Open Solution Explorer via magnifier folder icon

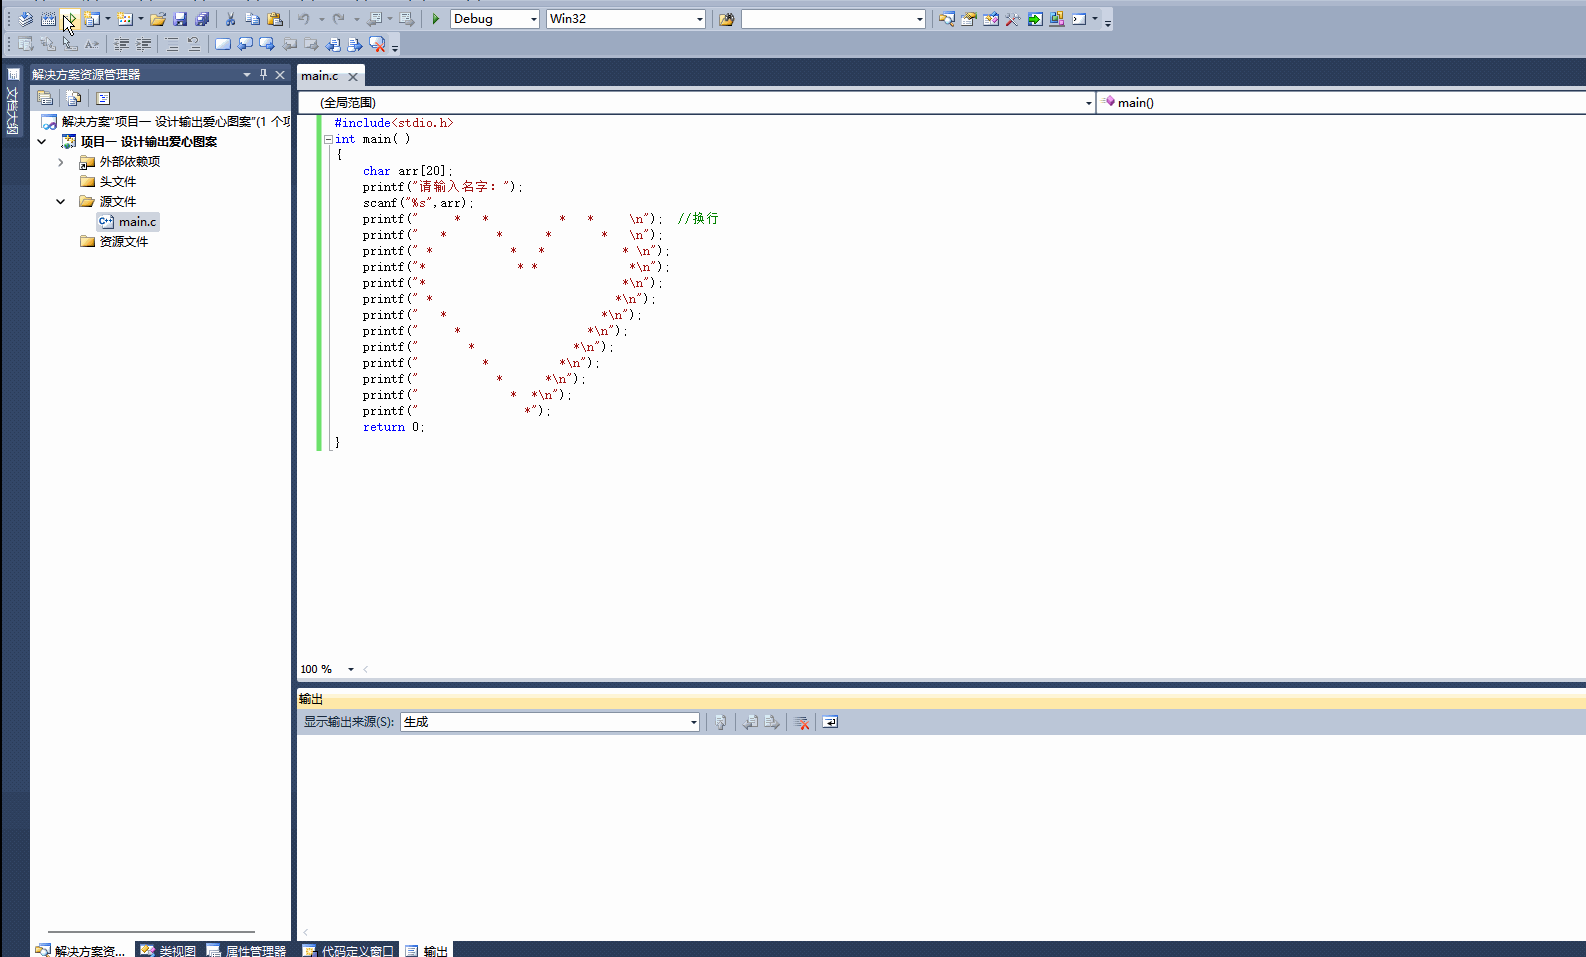946,19
